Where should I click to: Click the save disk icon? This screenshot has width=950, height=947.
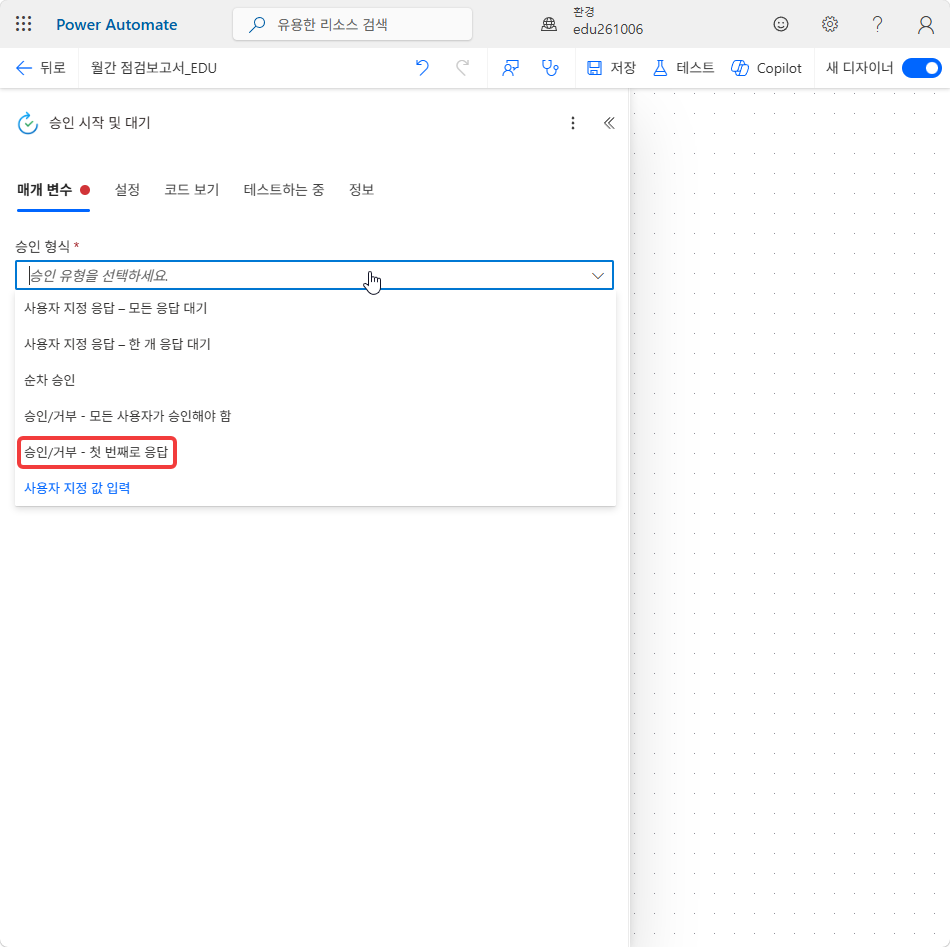[594, 68]
